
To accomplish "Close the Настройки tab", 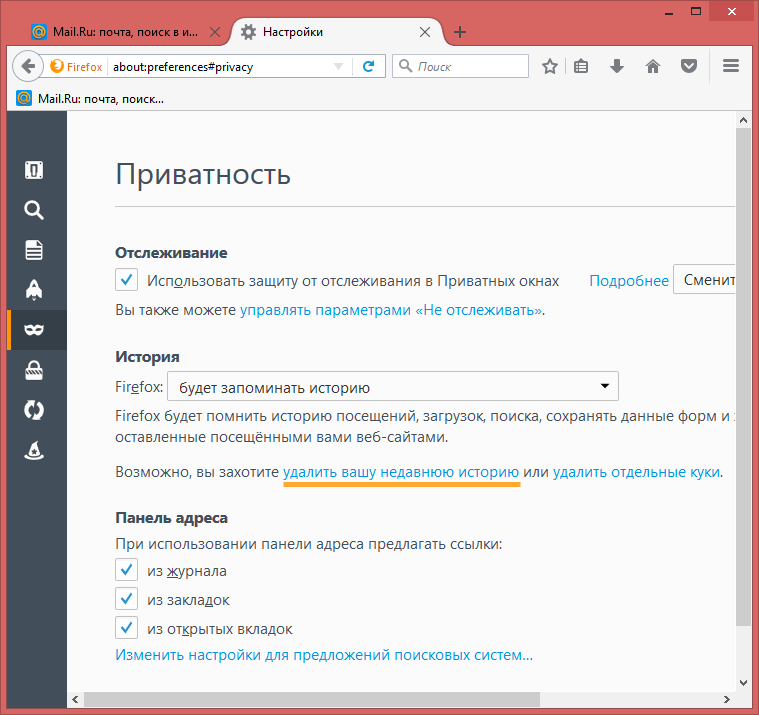I will (x=425, y=32).
